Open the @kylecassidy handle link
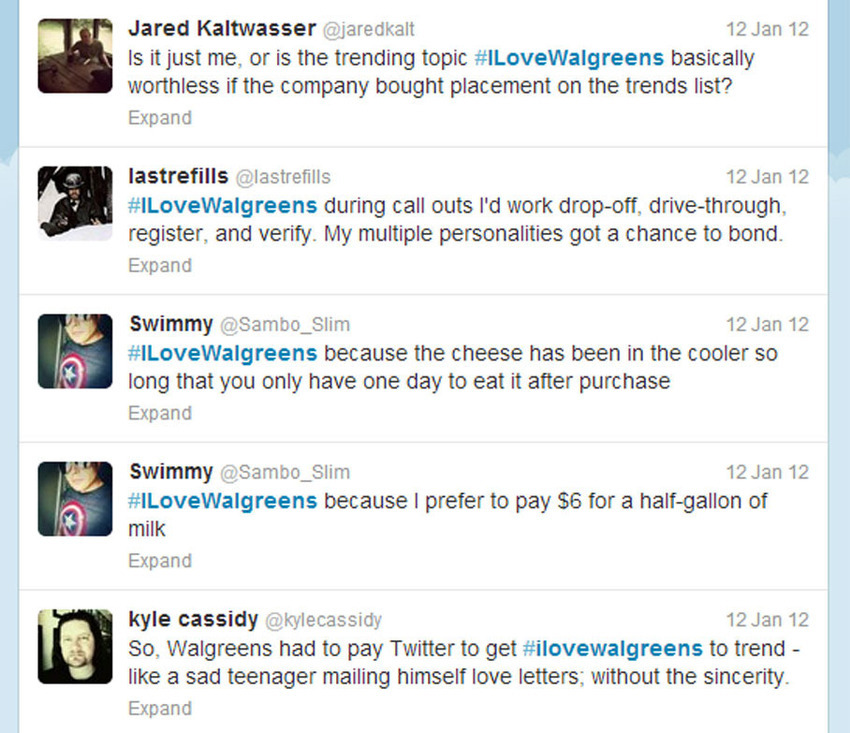 [x=323, y=620]
